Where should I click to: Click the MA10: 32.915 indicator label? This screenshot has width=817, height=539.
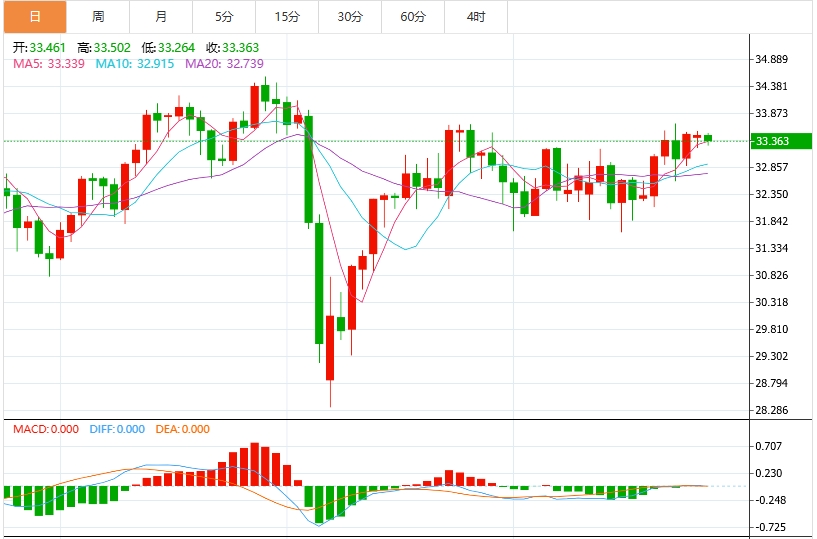coord(134,64)
